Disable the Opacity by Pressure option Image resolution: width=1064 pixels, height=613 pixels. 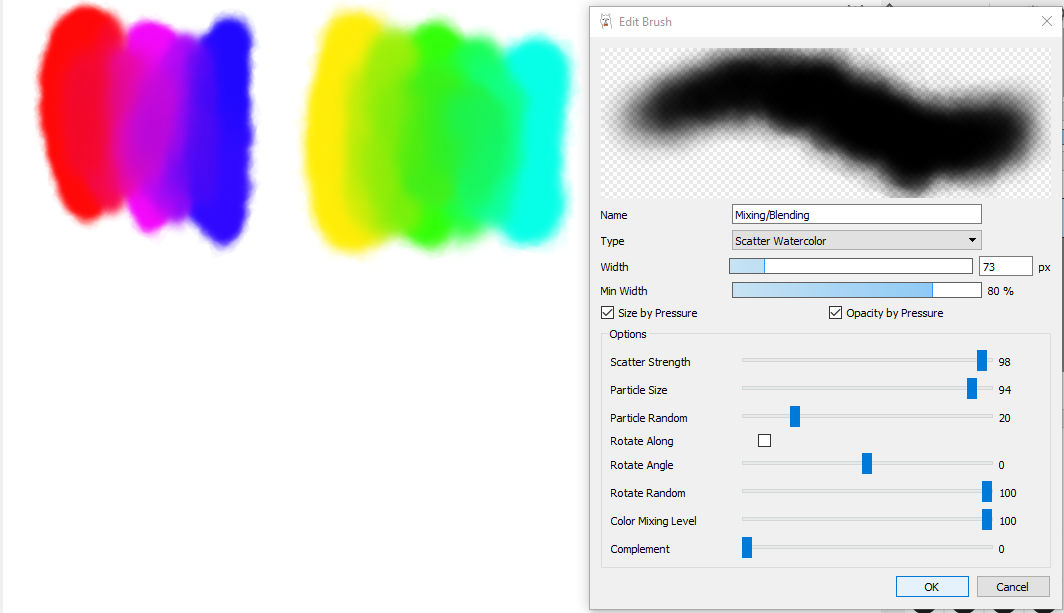(x=835, y=312)
